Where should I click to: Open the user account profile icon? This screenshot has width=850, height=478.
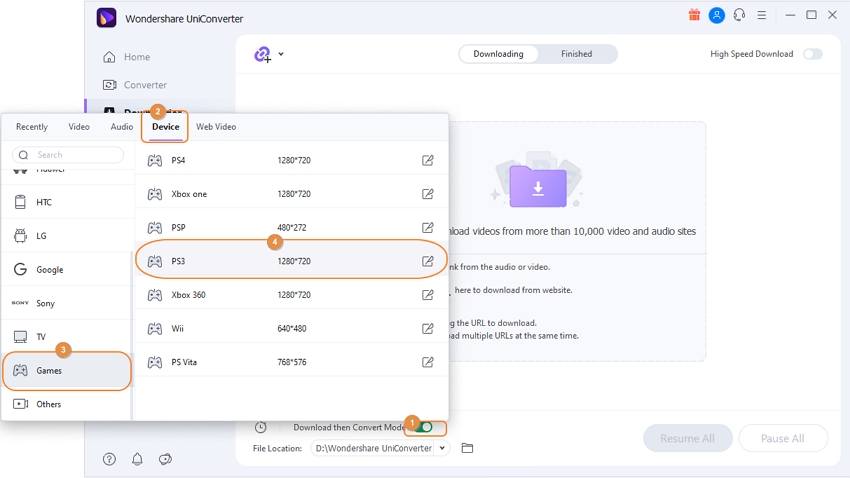pos(717,16)
